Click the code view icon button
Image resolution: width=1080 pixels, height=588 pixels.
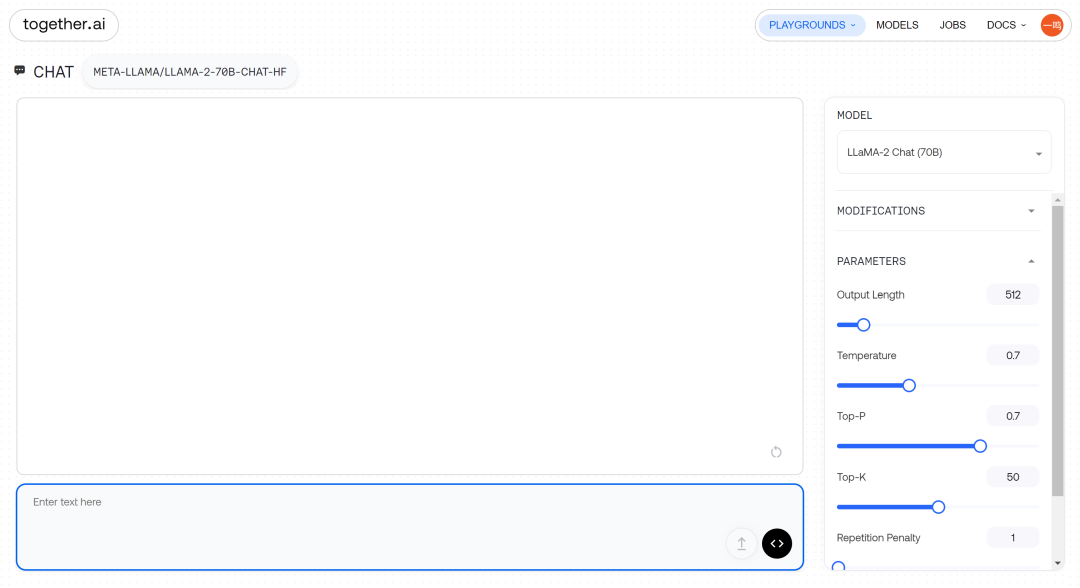[x=777, y=543]
